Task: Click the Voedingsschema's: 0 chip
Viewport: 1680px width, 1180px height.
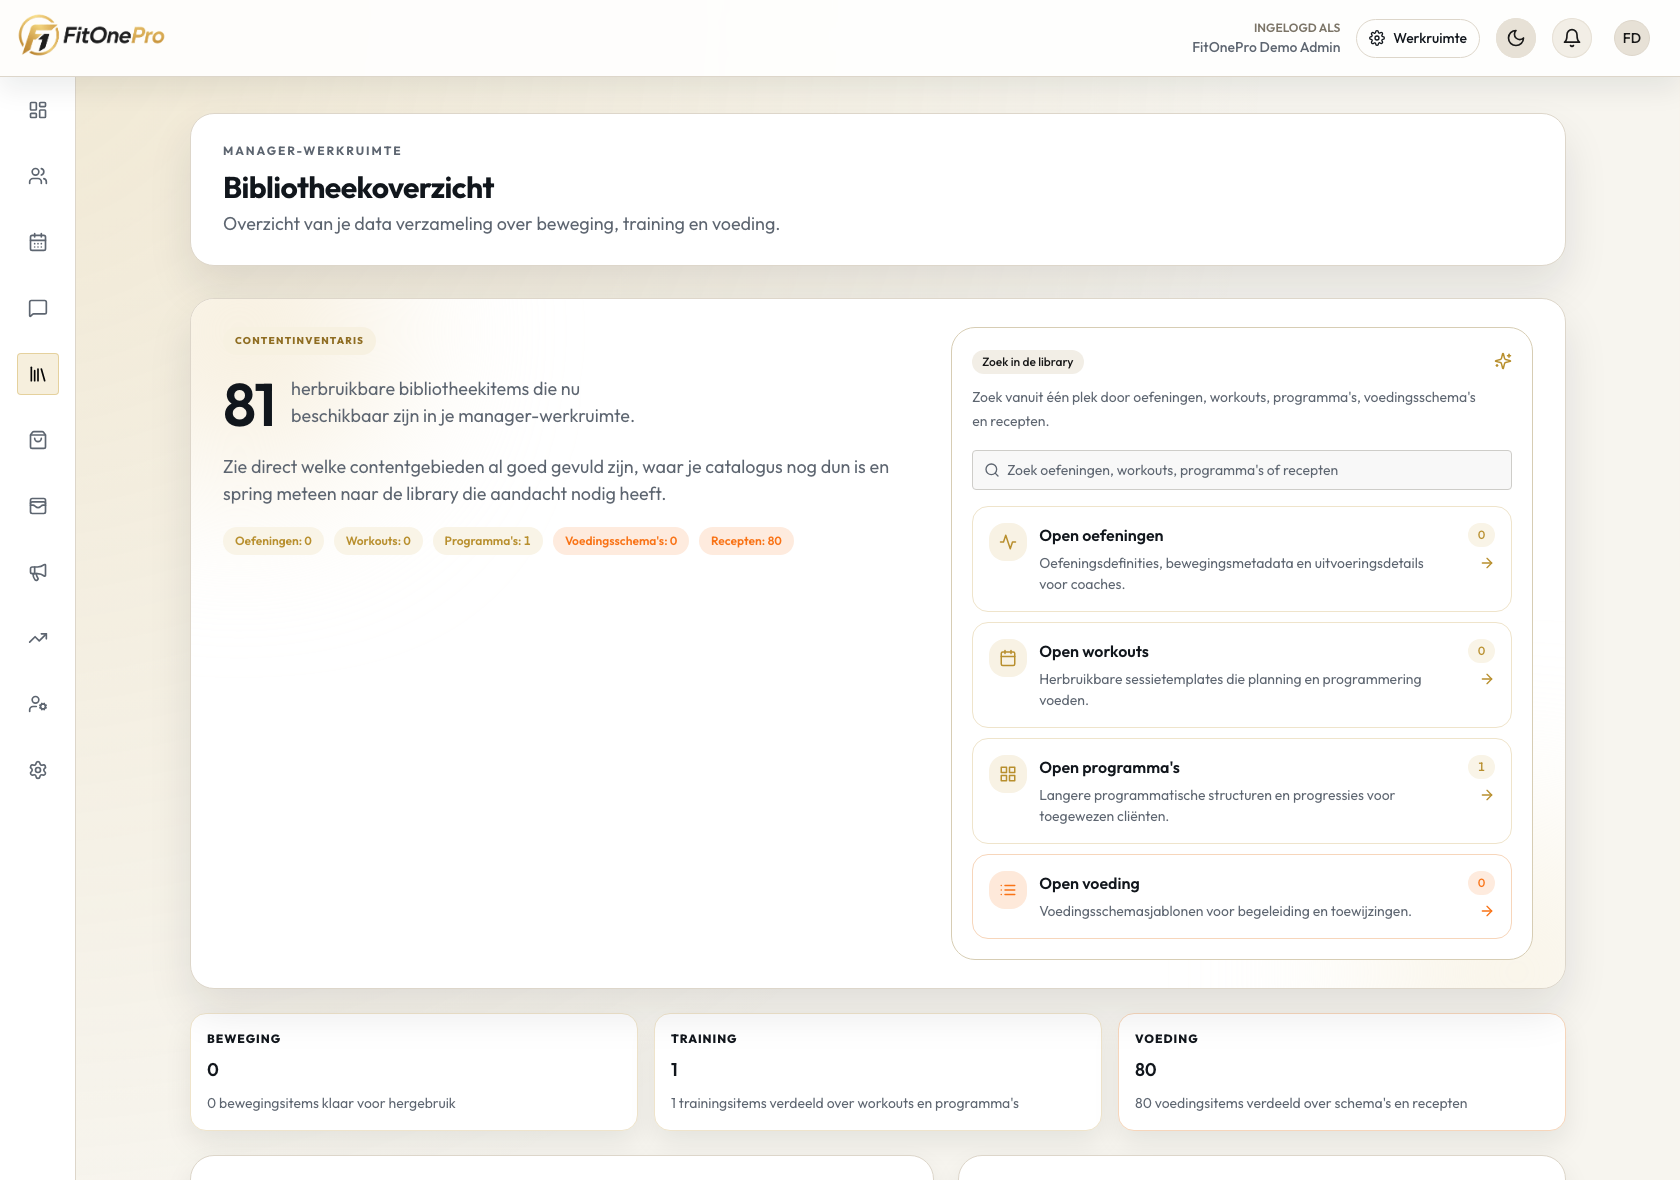Action: click(x=621, y=541)
